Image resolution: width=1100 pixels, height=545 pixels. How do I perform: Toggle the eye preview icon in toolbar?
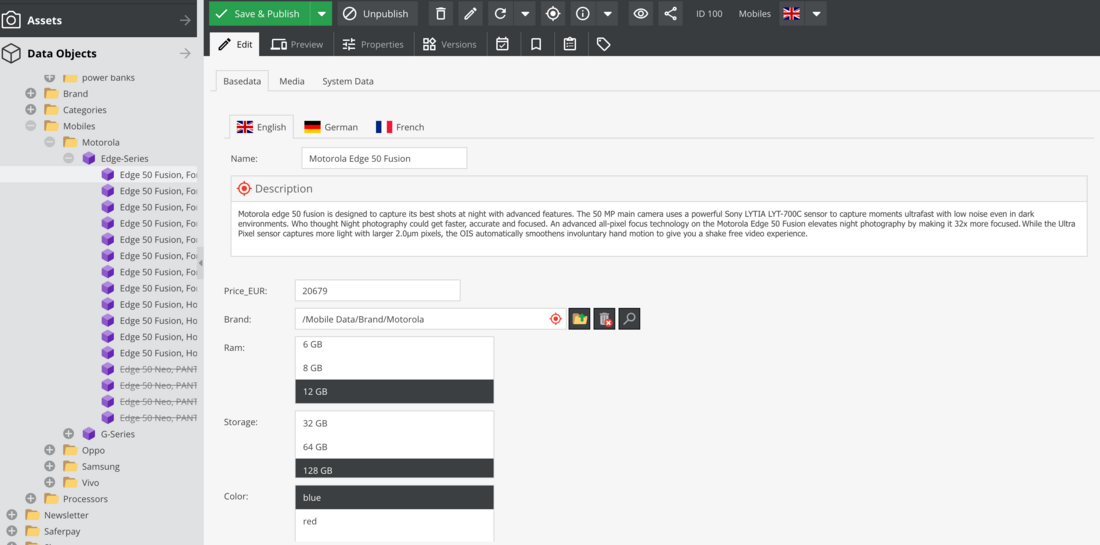click(641, 14)
